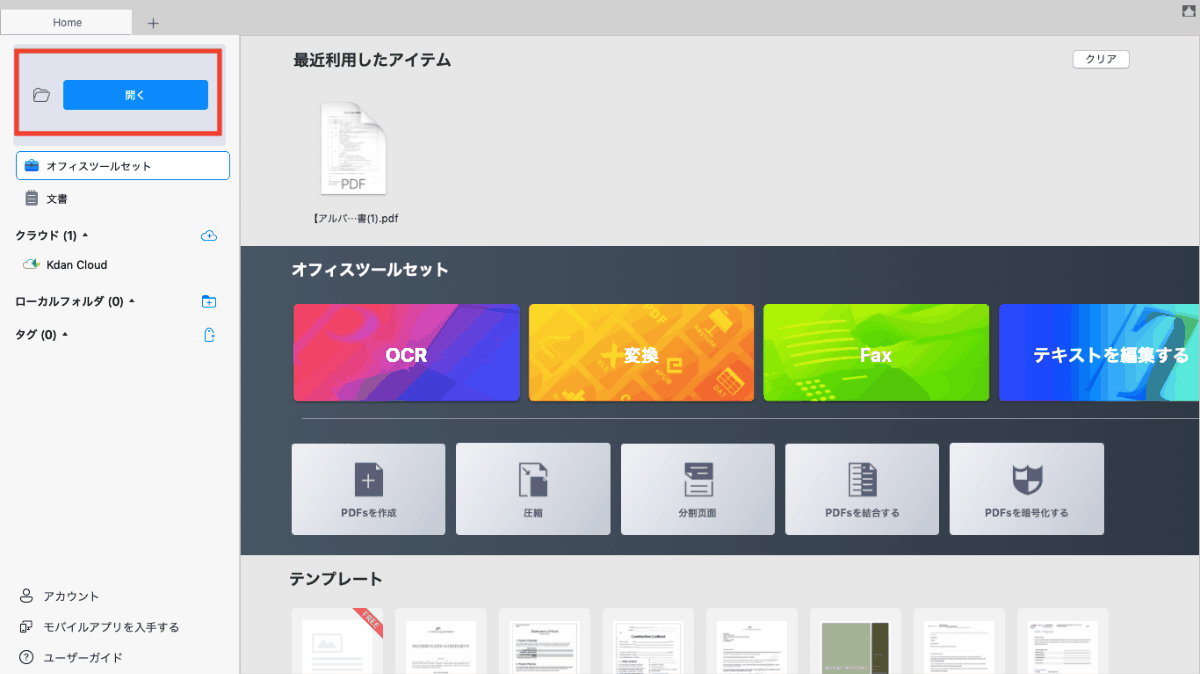Click the PDFsを作成 tile

pos(368,489)
